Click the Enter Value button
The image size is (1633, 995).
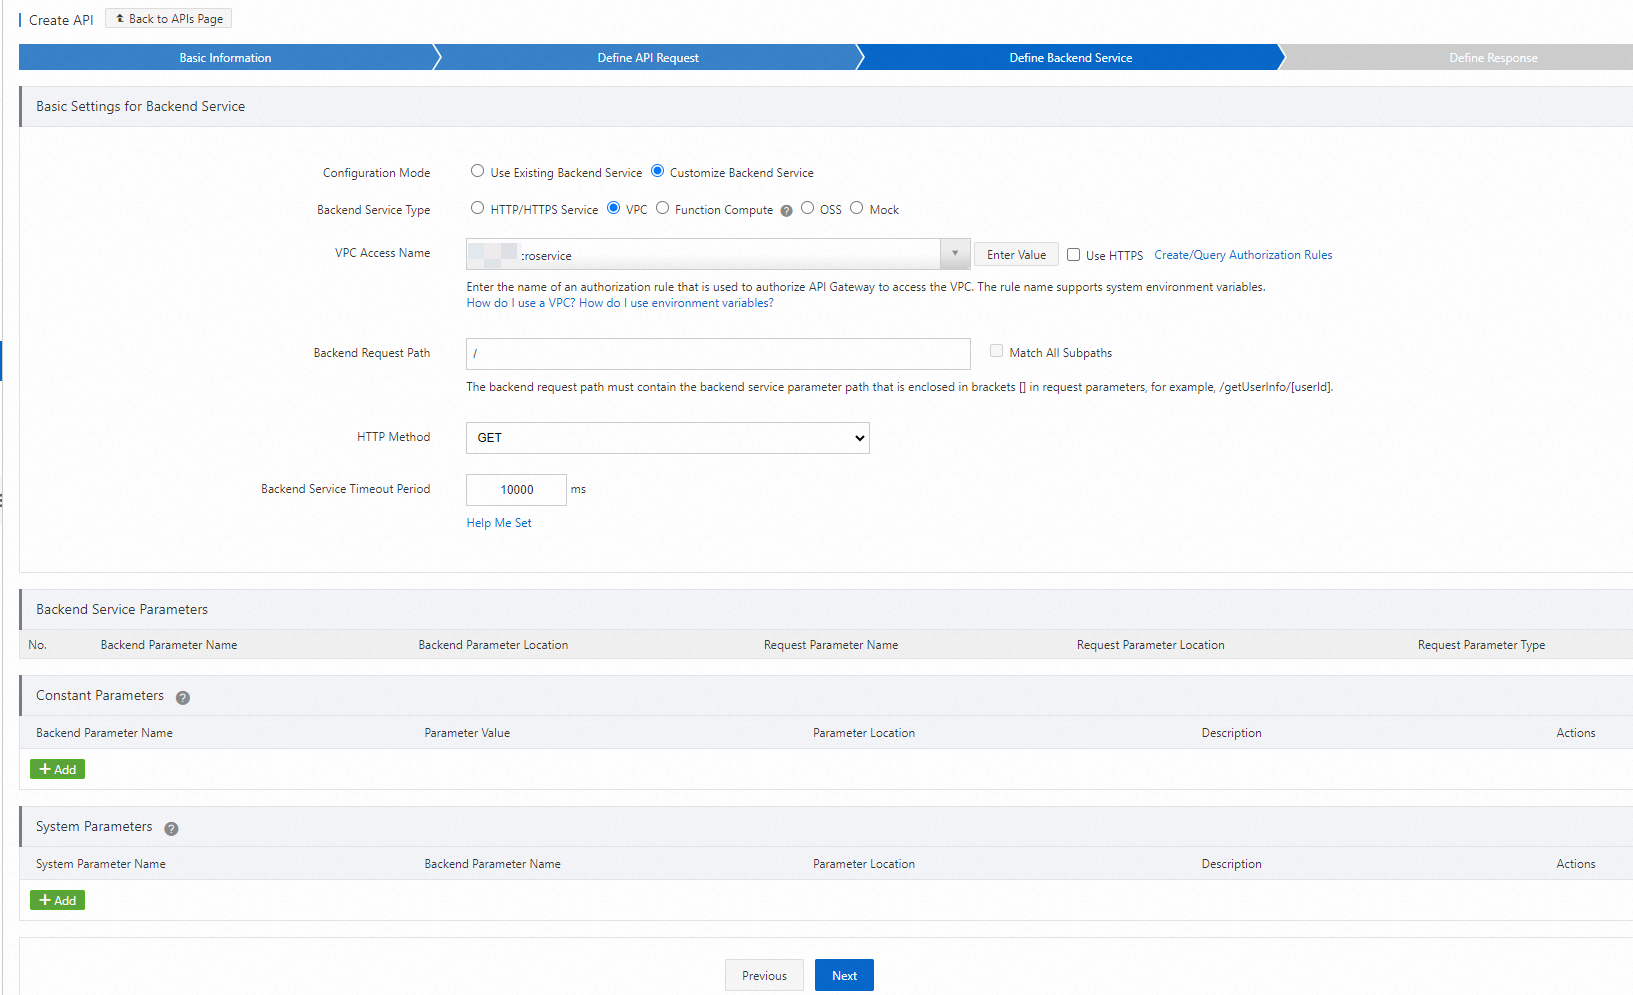click(x=1015, y=254)
